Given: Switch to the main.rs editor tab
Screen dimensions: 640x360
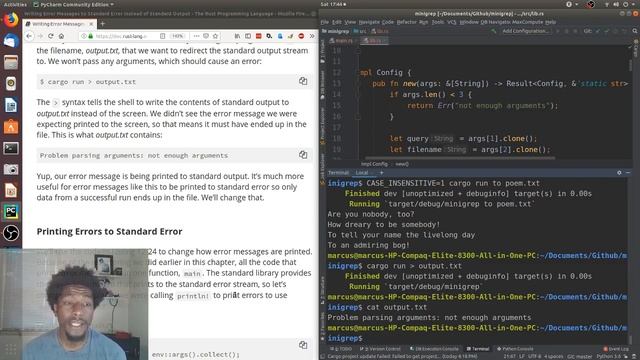Looking at the screenshot, I should (x=341, y=41).
